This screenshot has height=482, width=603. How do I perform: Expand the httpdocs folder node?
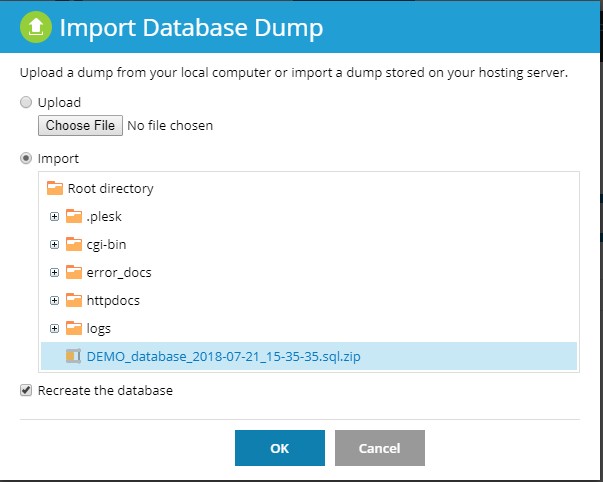coord(54,300)
